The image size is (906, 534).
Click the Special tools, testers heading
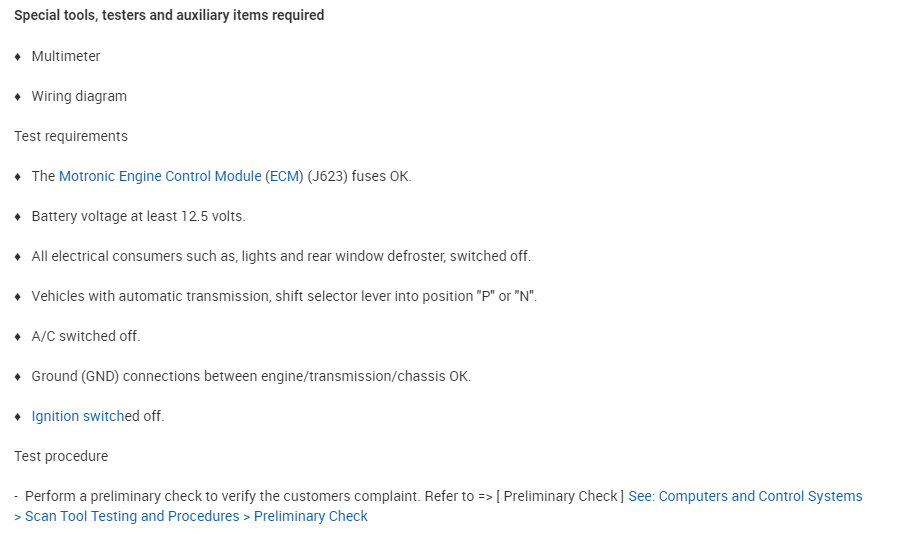[169, 15]
